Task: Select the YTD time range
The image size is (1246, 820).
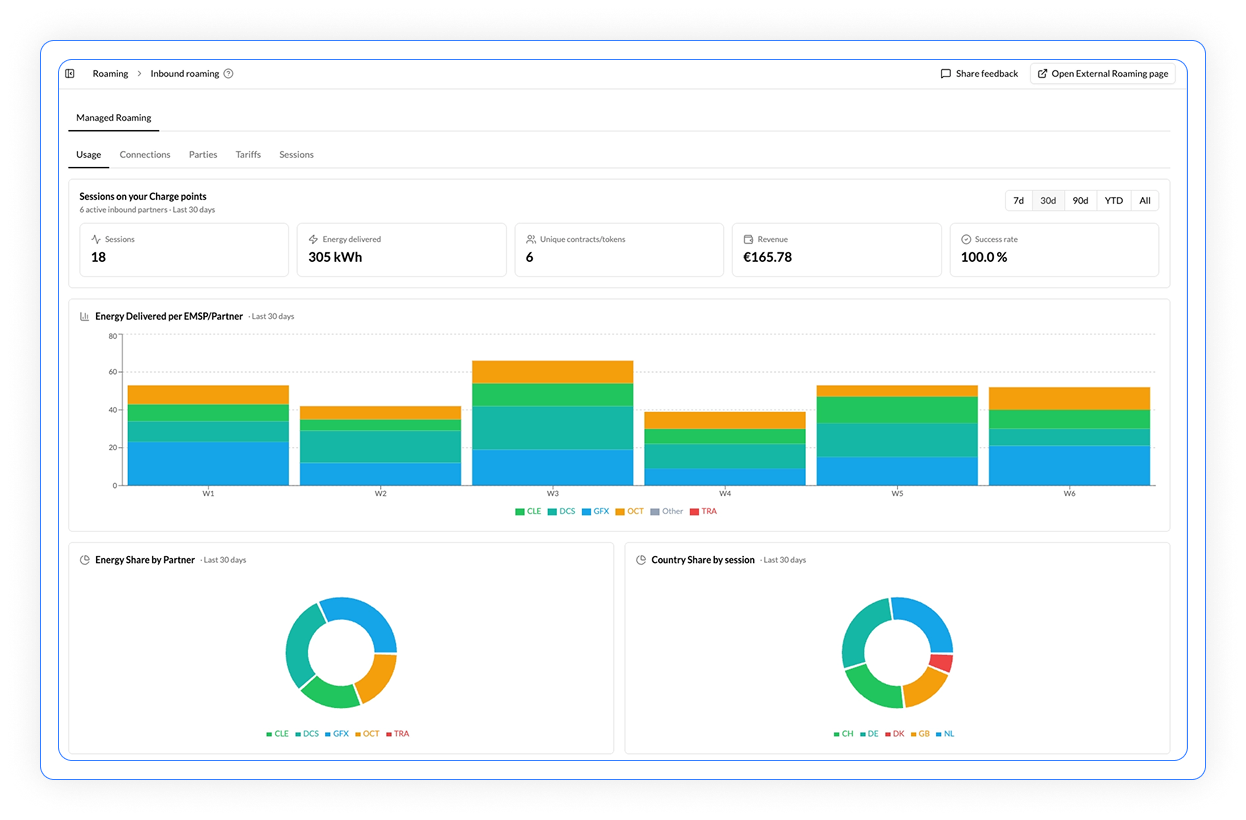Action: coord(1114,201)
